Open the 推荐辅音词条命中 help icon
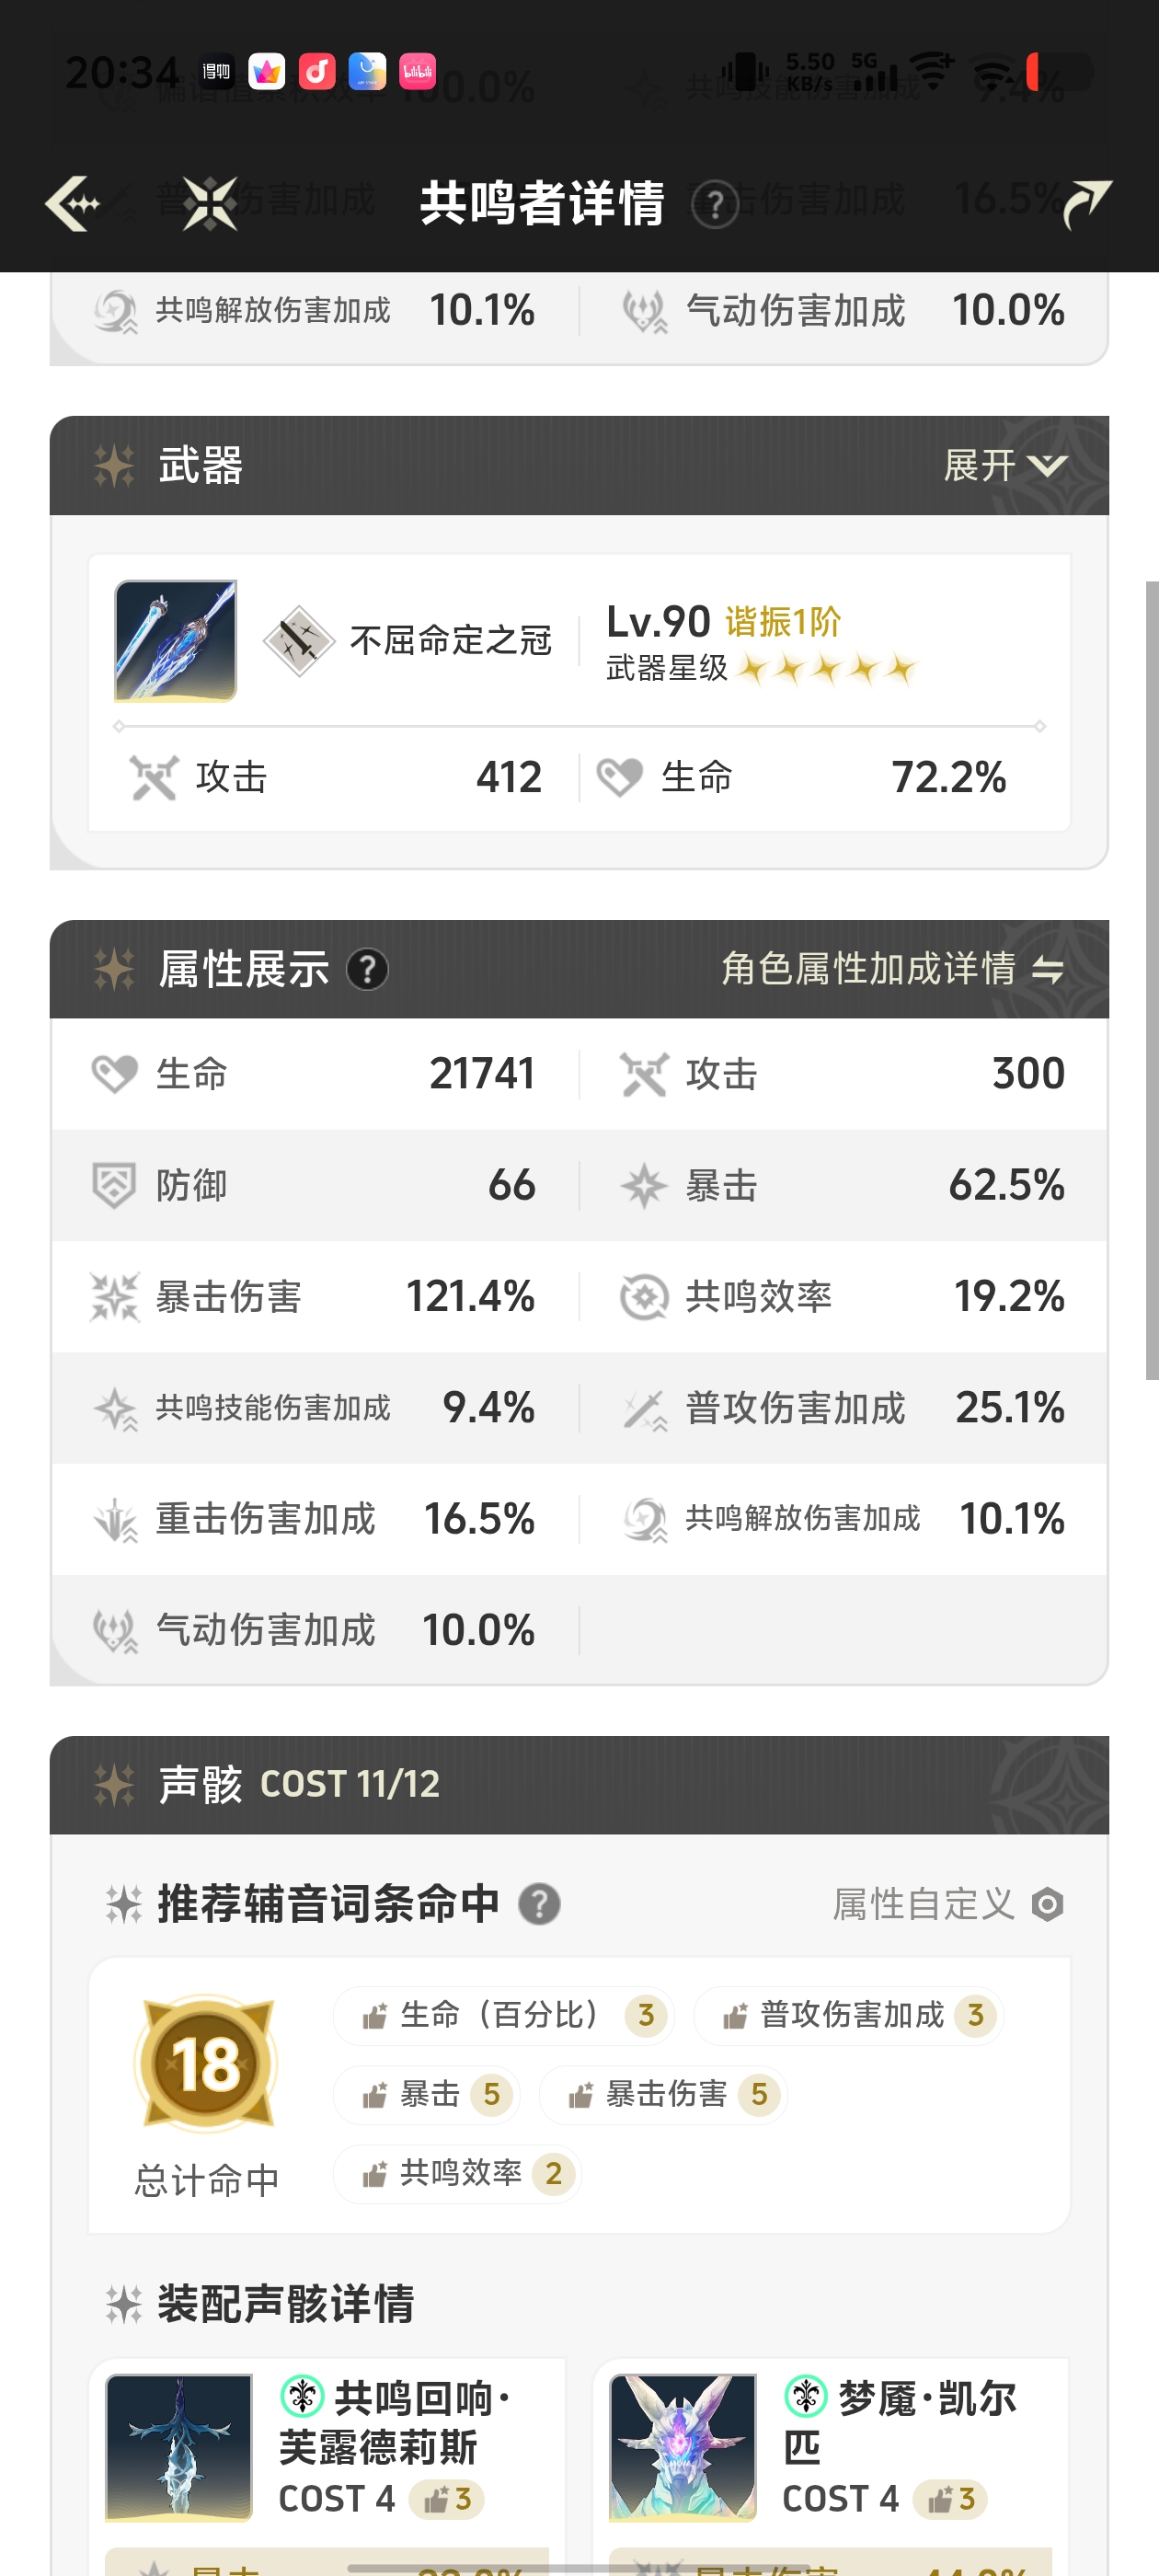Viewport: 1159px width, 2576px height. pos(539,1904)
